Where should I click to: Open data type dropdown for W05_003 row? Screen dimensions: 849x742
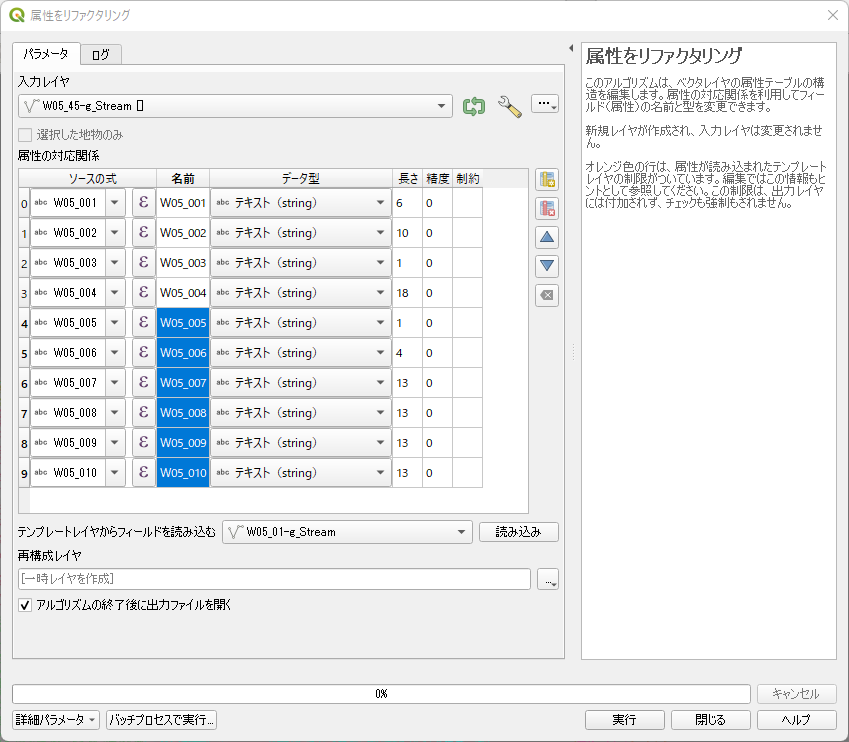pos(380,263)
